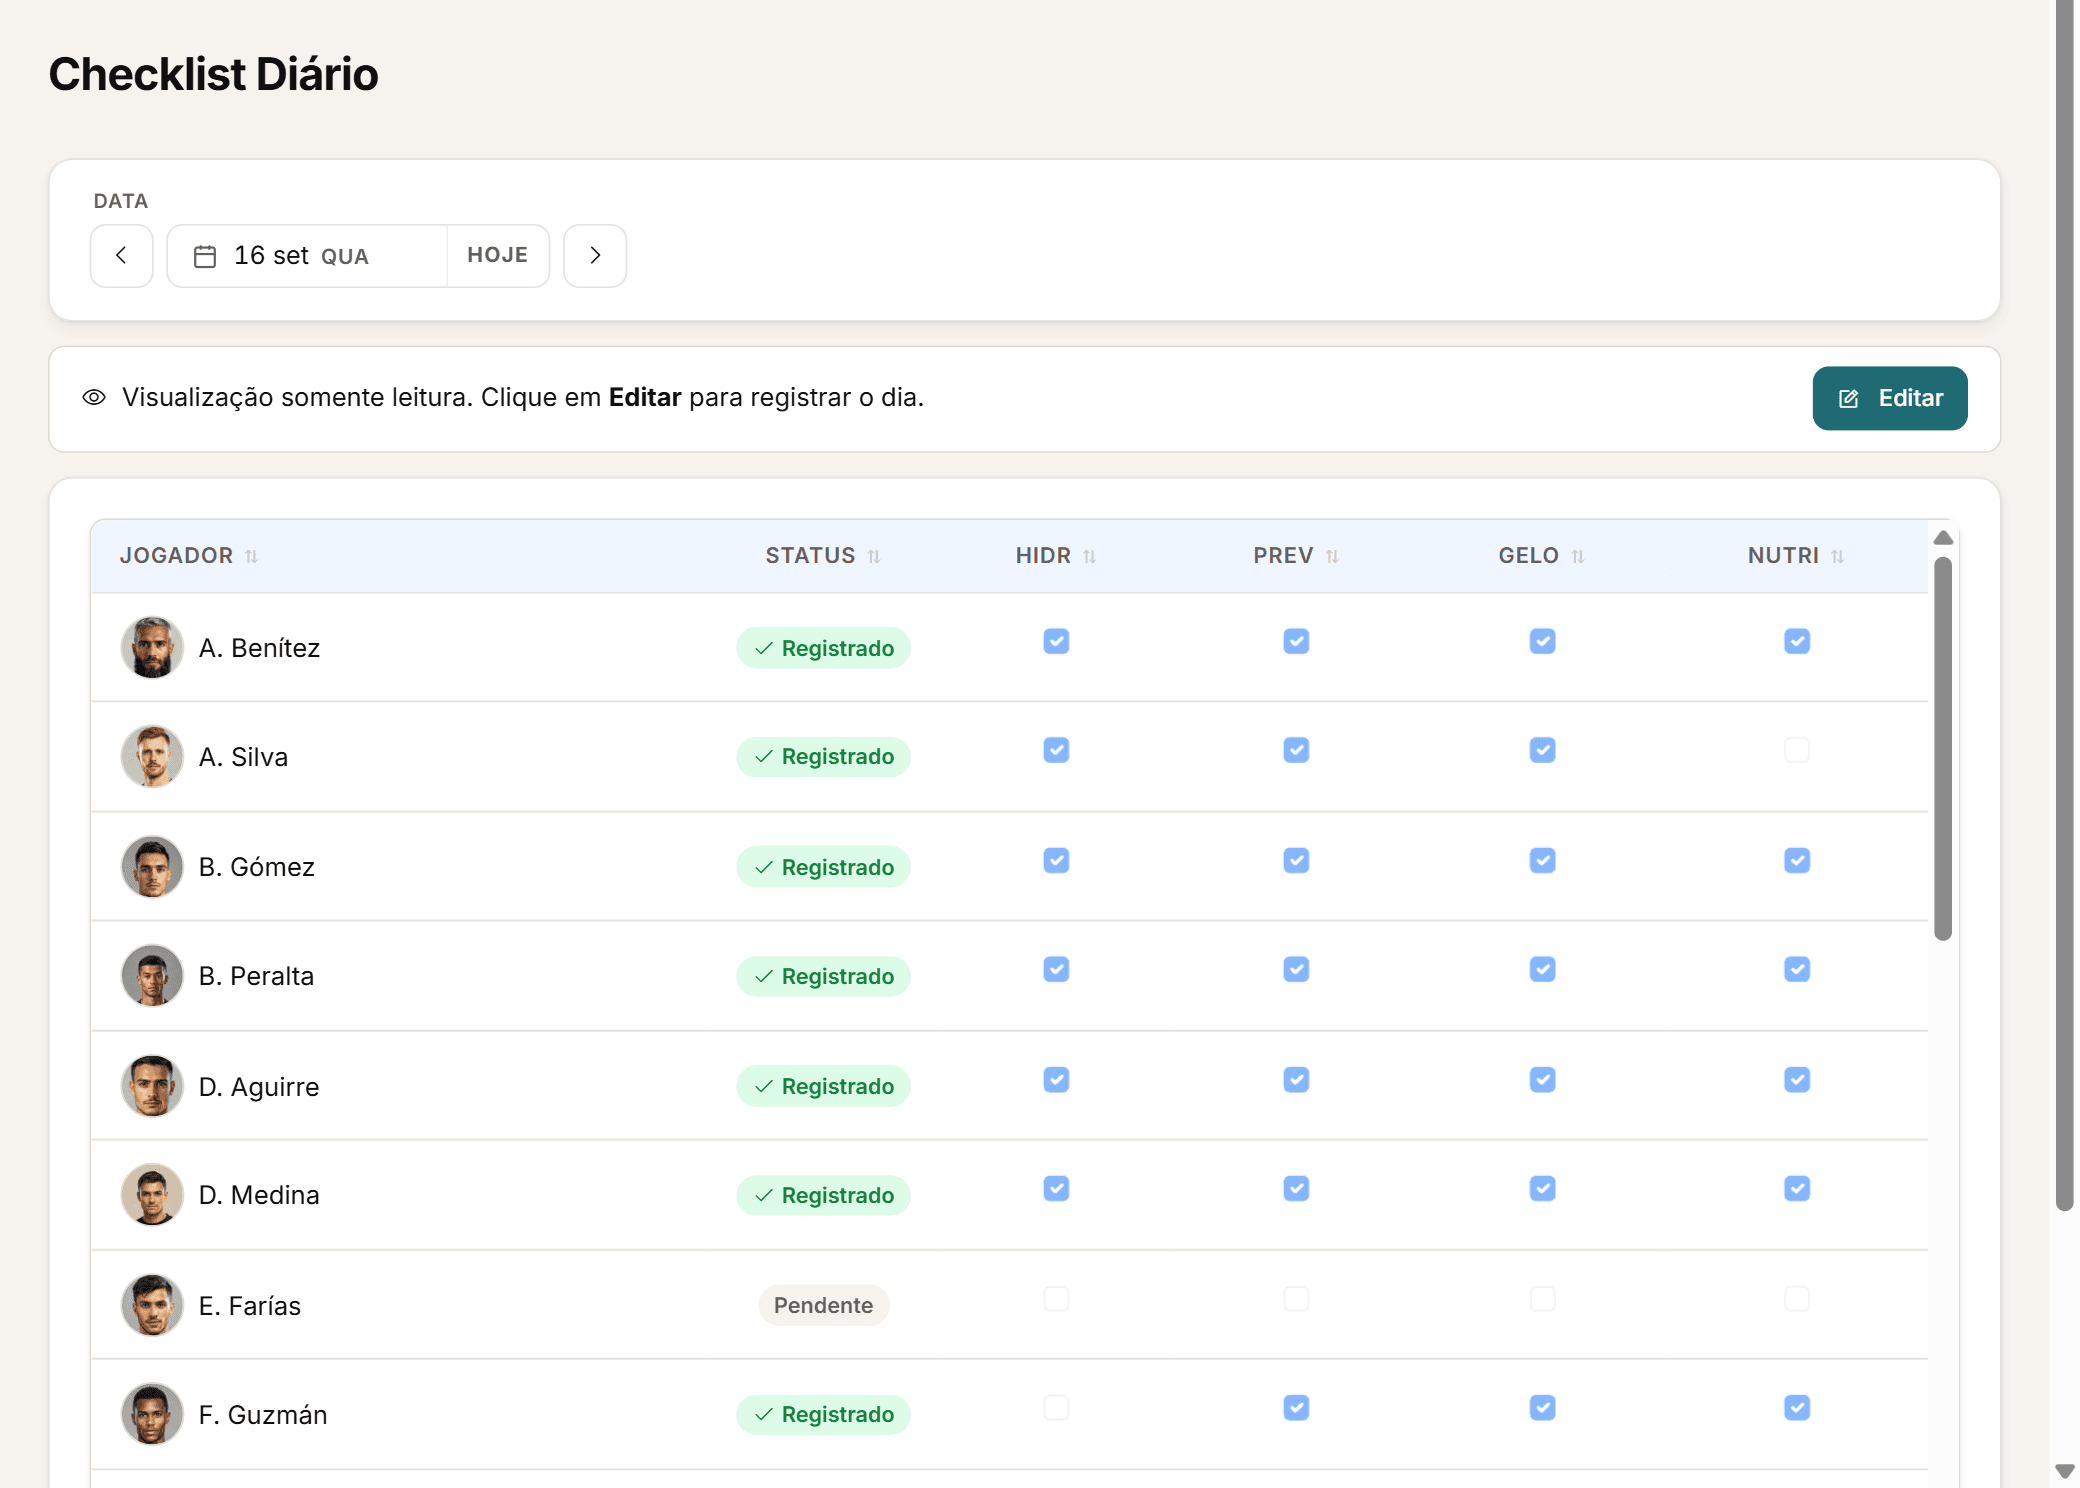Image resolution: width=2080 pixels, height=1488 pixels.
Task: Toggle F. Guzmán's HIDR checkbox
Action: pyautogui.click(x=1056, y=1408)
